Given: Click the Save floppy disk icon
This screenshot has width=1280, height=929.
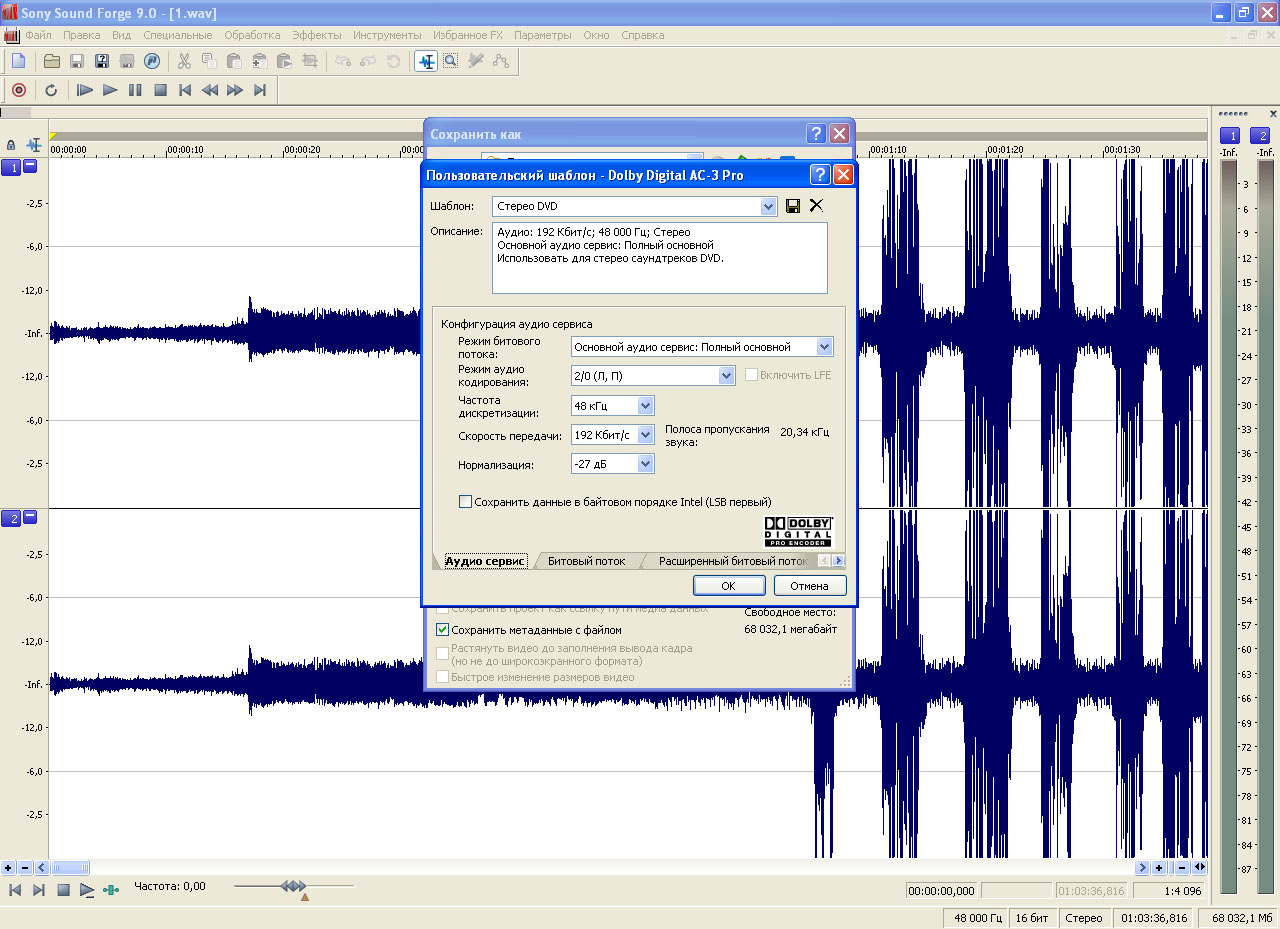Looking at the screenshot, I should click(77, 61).
